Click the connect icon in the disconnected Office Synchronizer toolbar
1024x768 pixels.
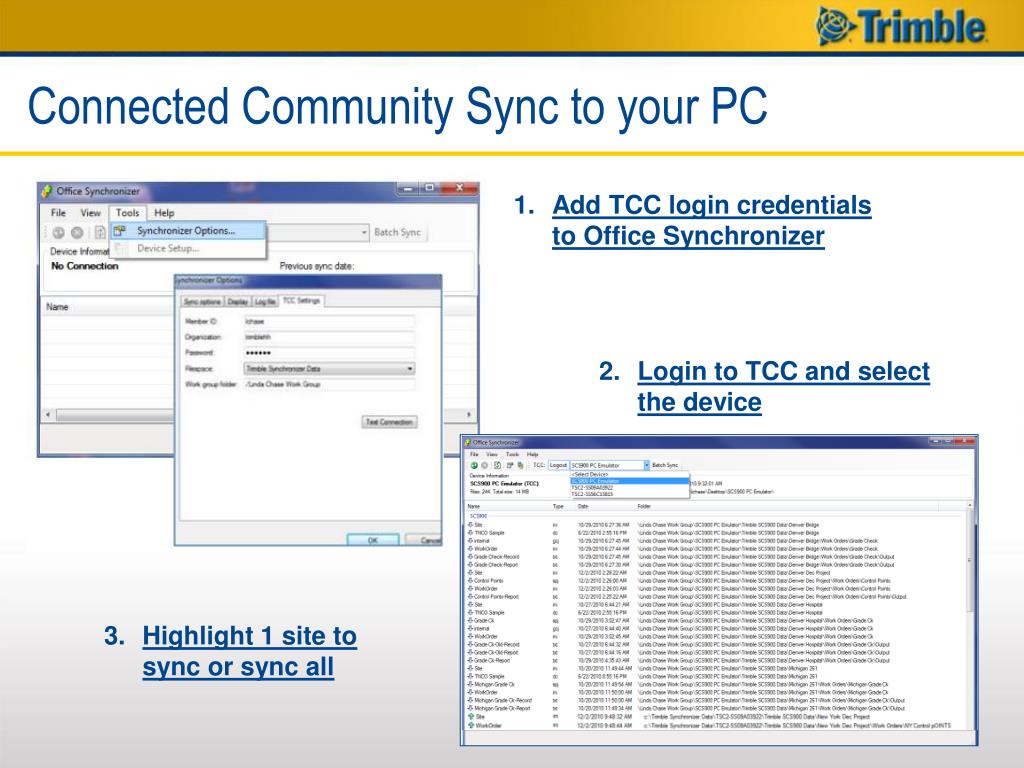(59, 232)
